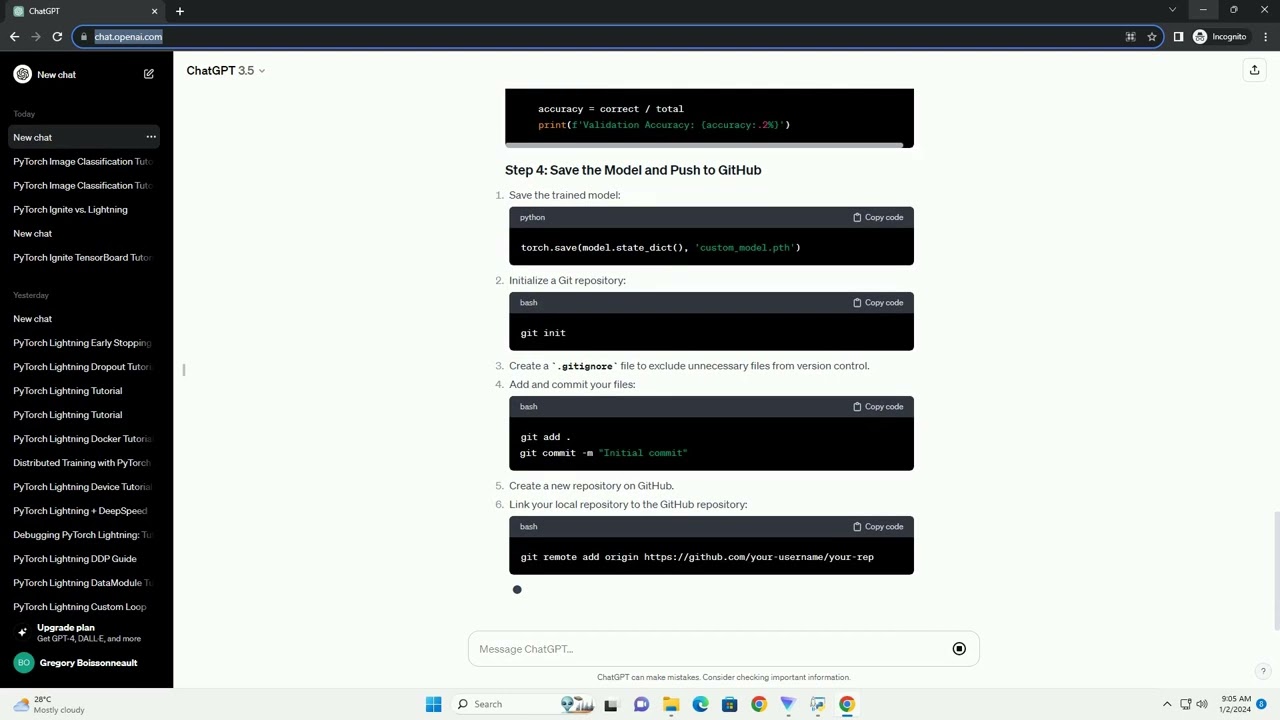1280x720 pixels.
Task: Copy code for the torch.save python block
Action: coord(878,217)
